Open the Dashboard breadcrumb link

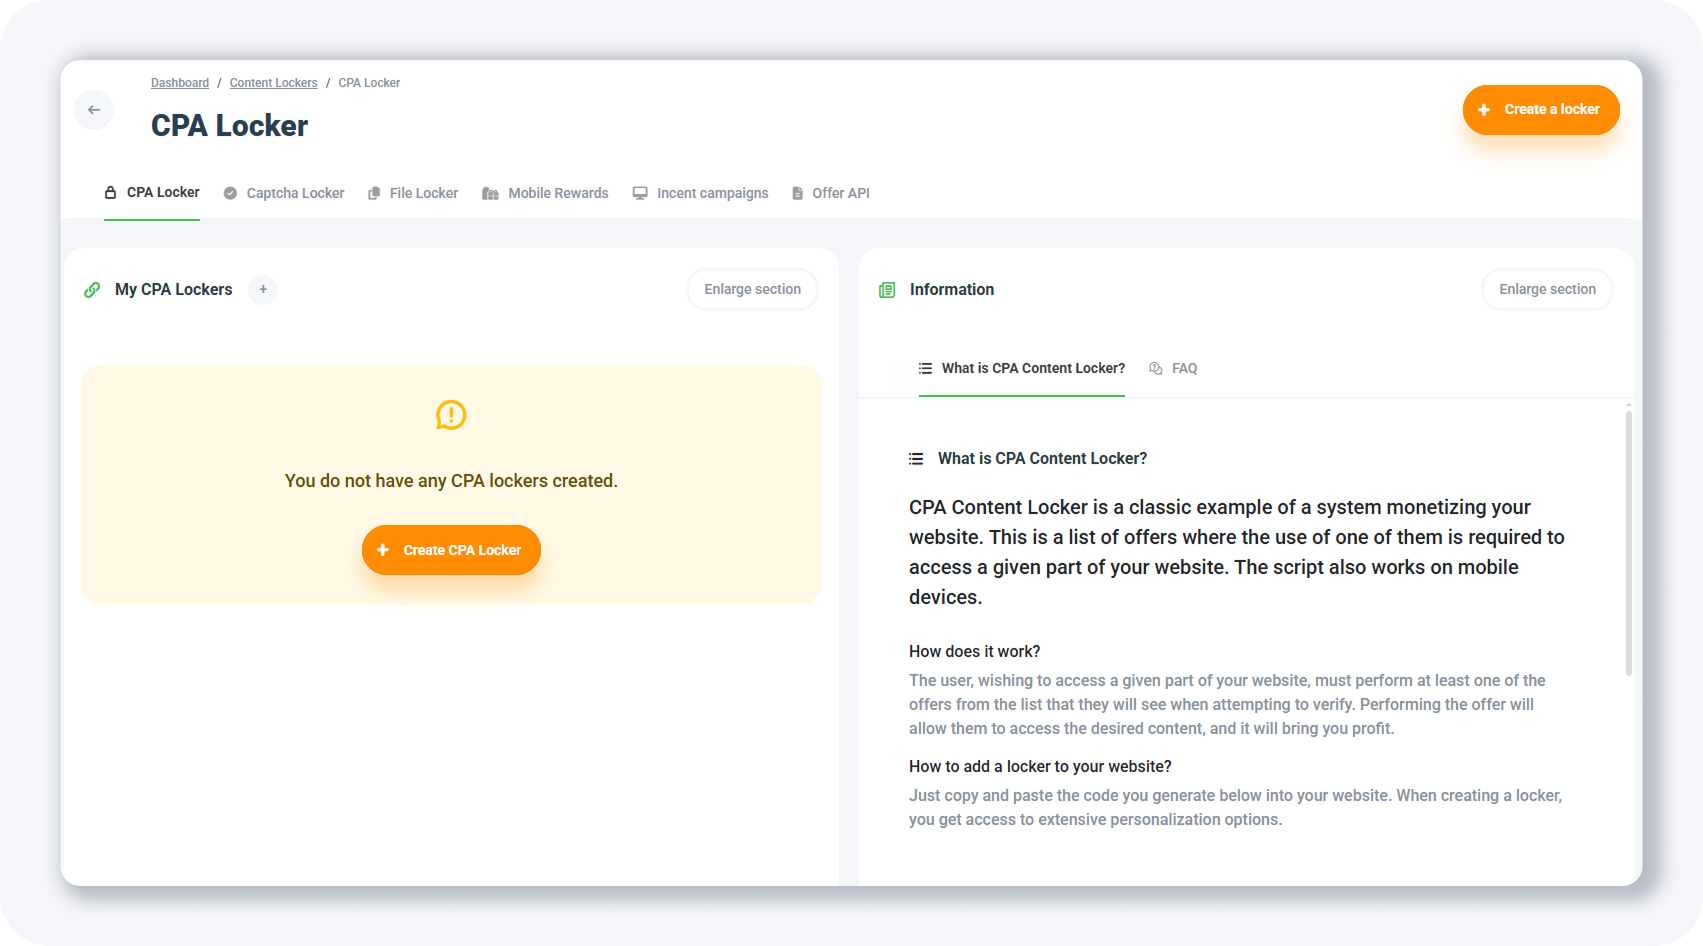(x=180, y=83)
